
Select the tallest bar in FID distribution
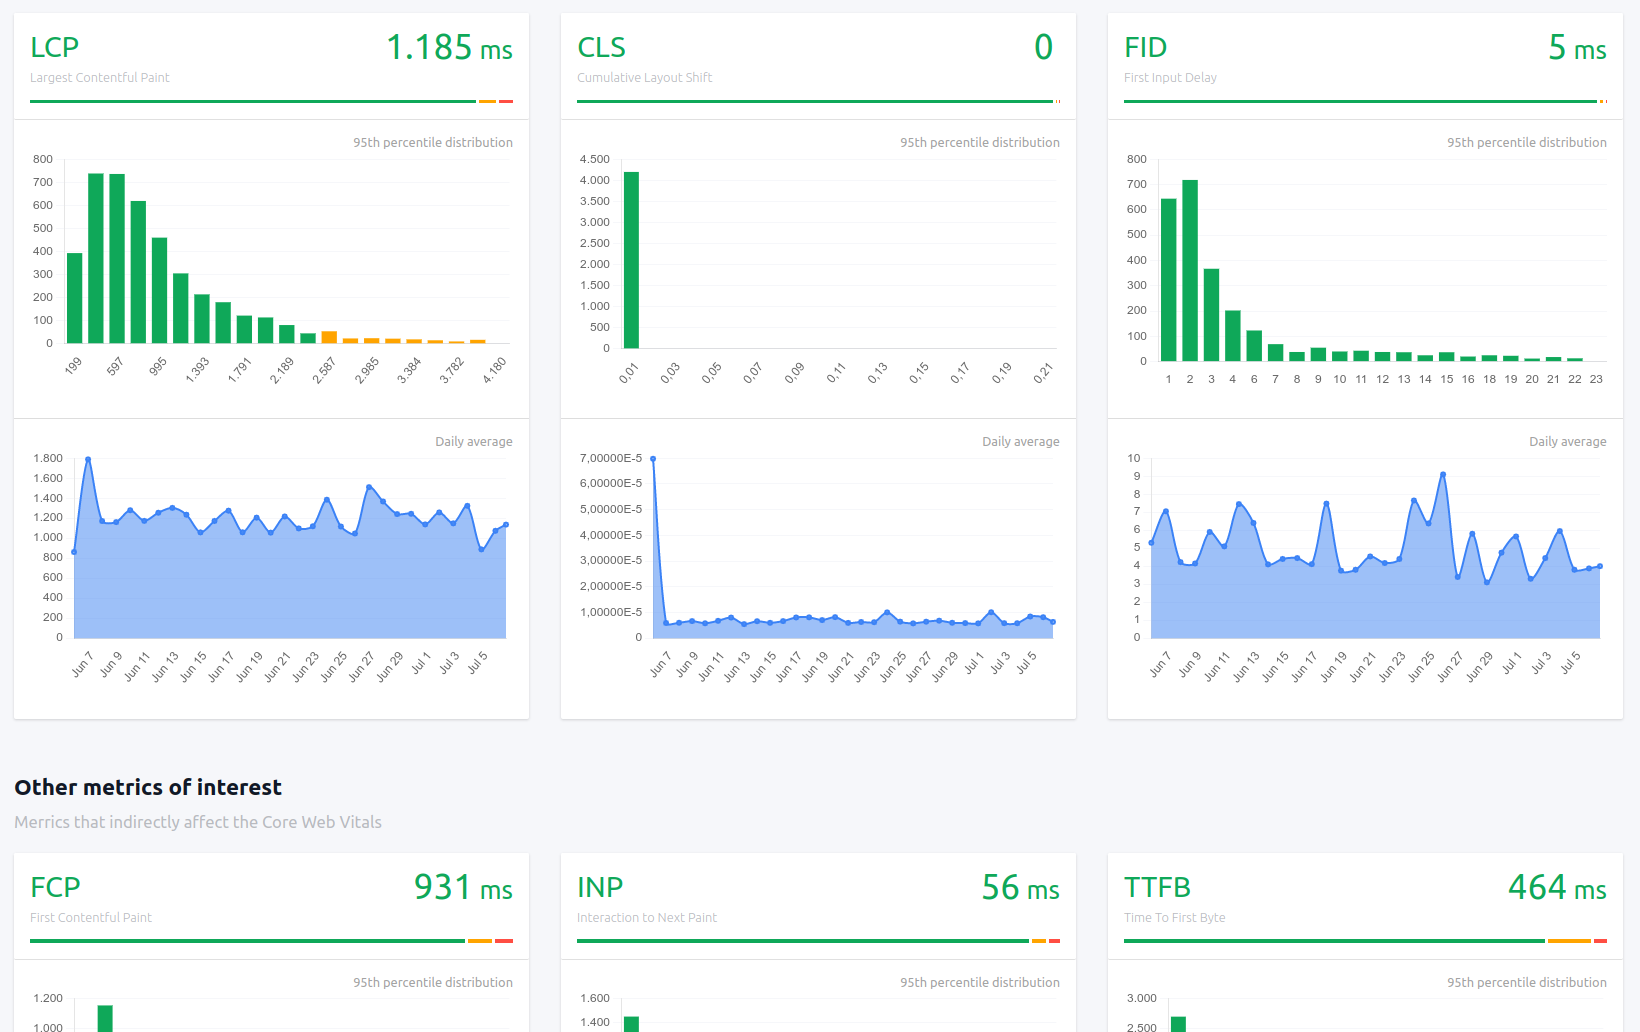[x=1190, y=270]
